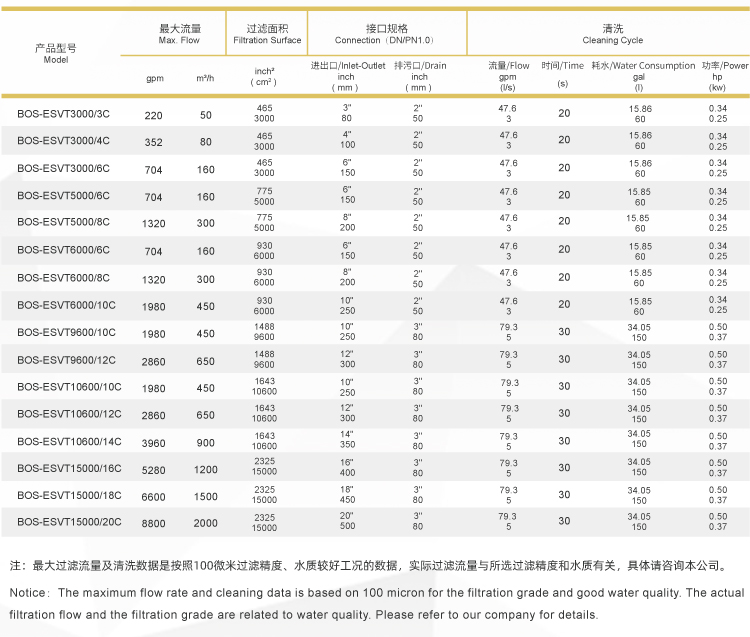Click the Cleaning Cycle header
Image resolution: width=750 pixels, height=637 pixels.
pos(613,34)
